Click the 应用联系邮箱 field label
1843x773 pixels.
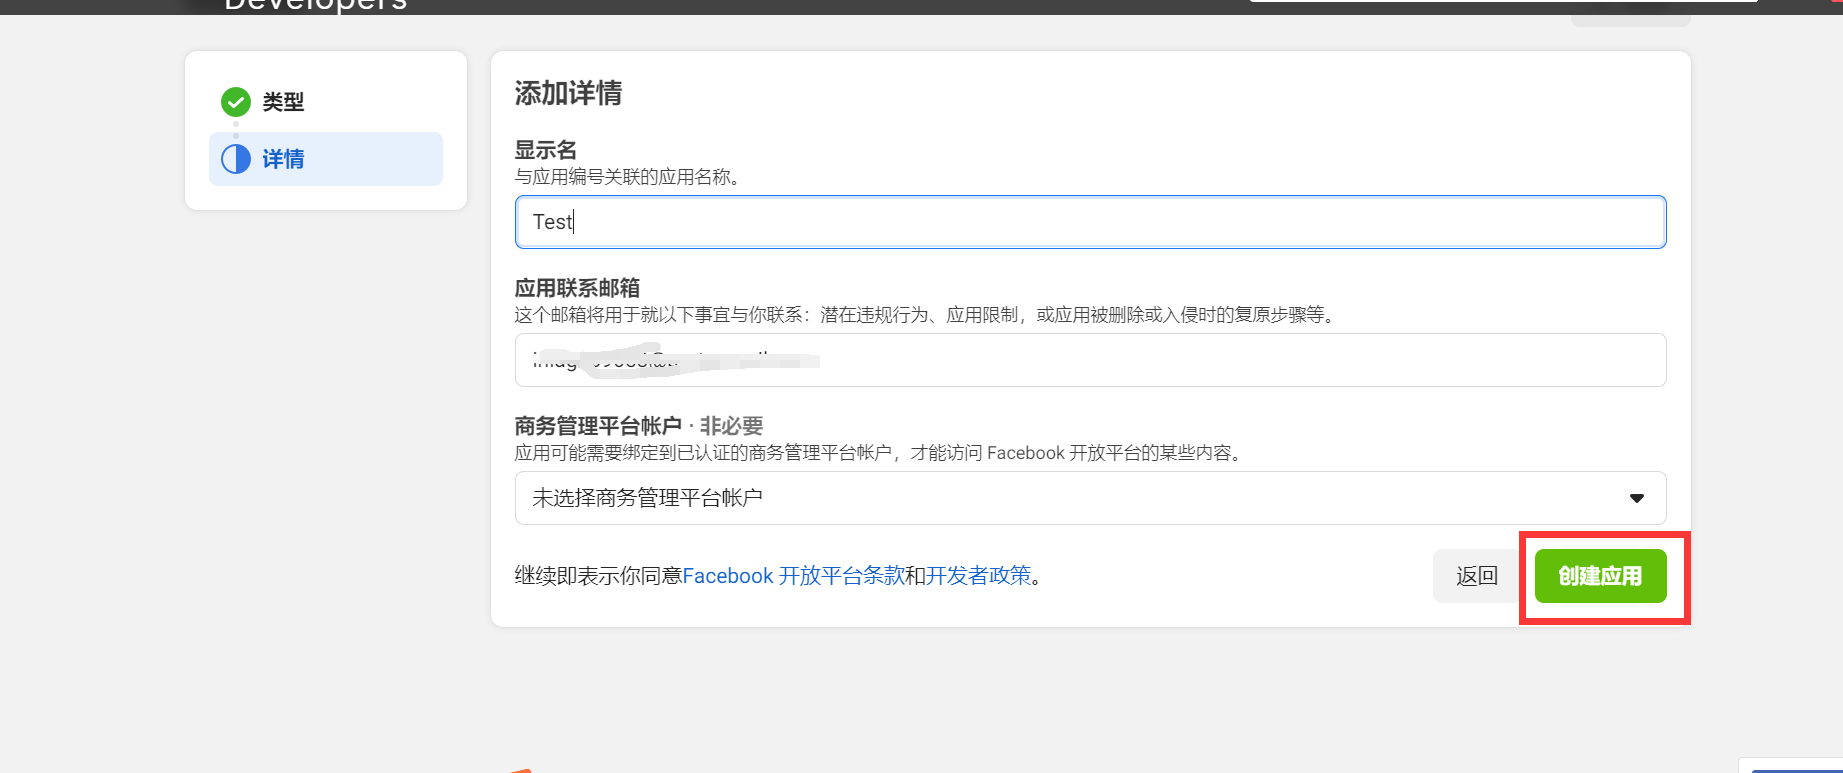coord(577,288)
